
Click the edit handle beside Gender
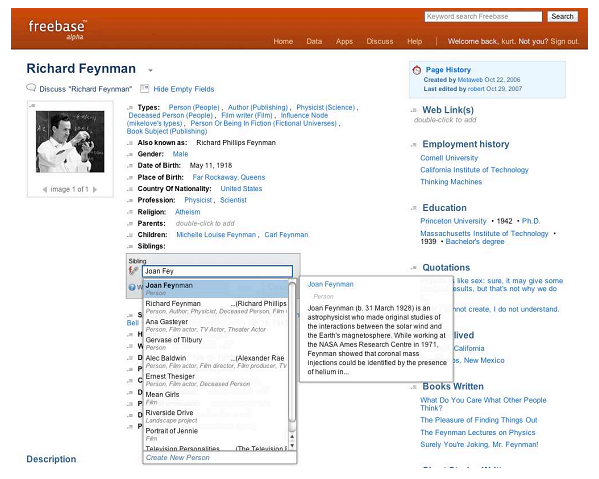[x=130, y=155]
